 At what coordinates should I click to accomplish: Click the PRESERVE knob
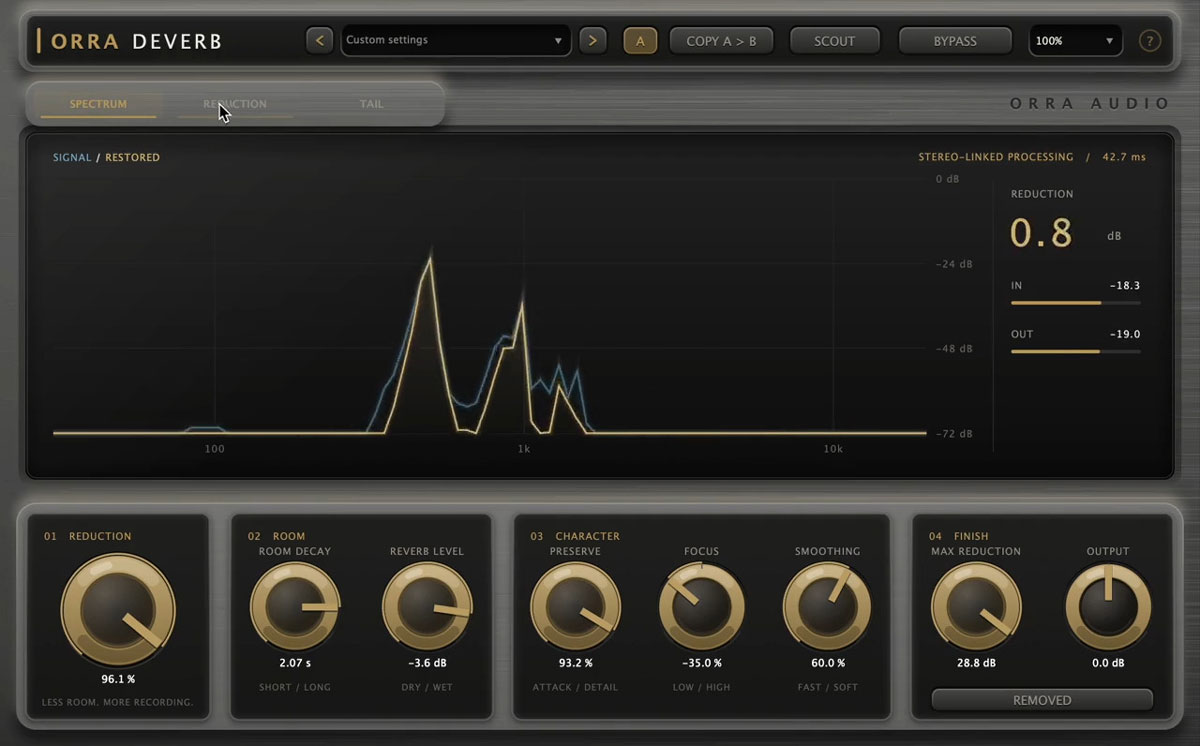coord(575,607)
